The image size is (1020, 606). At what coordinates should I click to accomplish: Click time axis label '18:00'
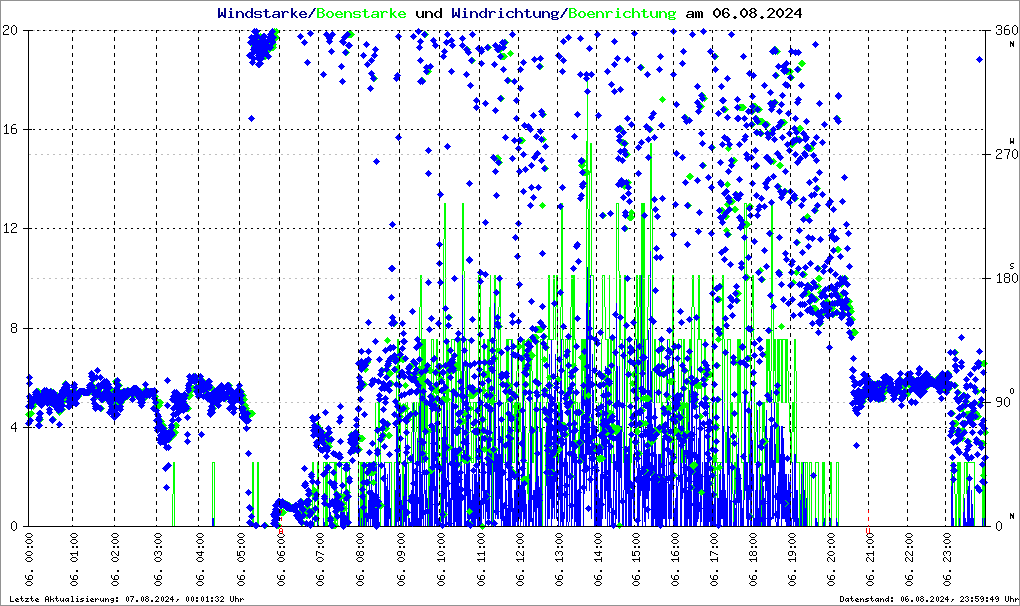[x=753, y=548]
